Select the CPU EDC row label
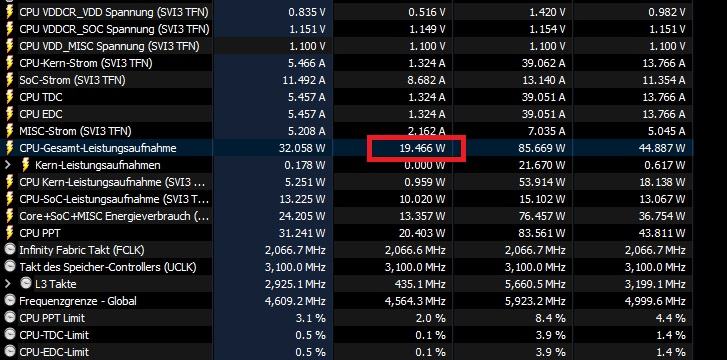 [41, 114]
